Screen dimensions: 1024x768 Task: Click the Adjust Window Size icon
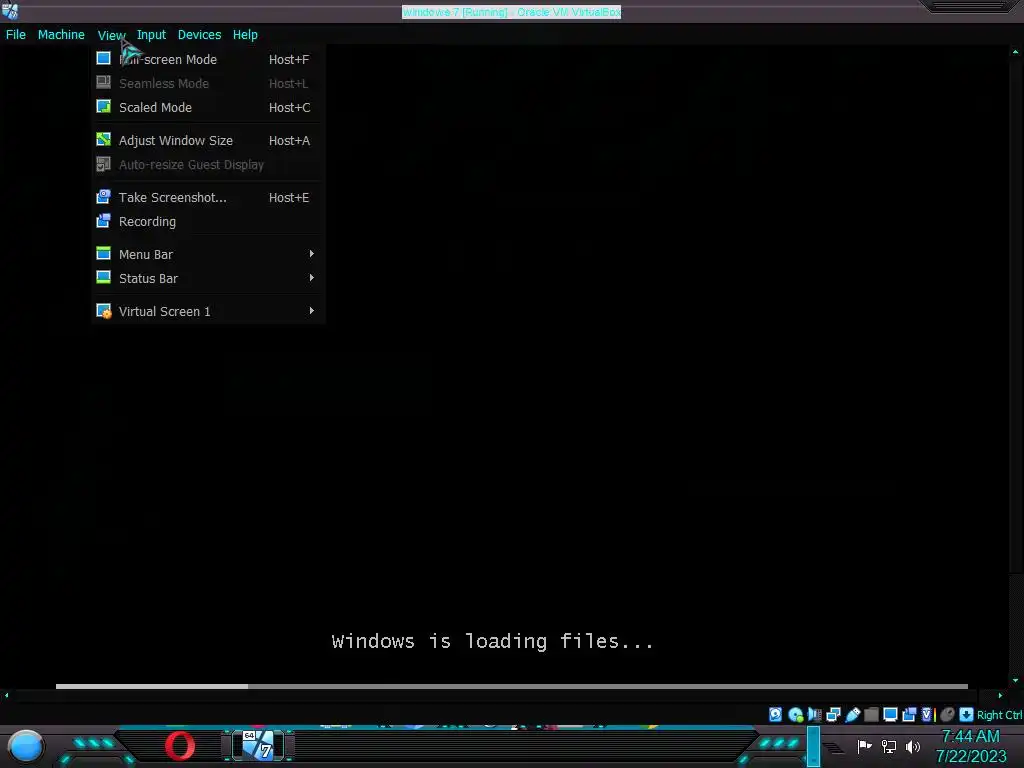tap(103, 140)
